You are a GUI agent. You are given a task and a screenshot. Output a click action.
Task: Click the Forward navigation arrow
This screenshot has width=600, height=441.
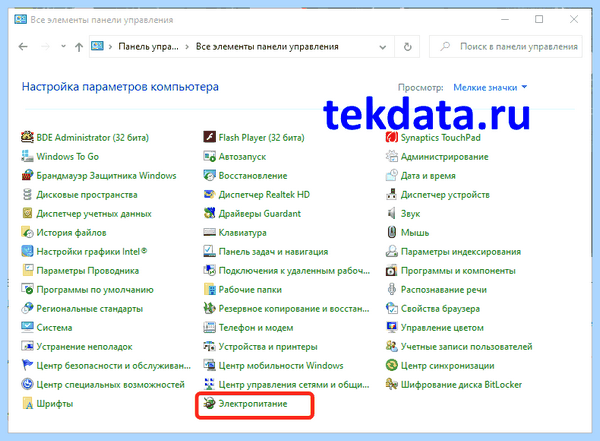46,47
